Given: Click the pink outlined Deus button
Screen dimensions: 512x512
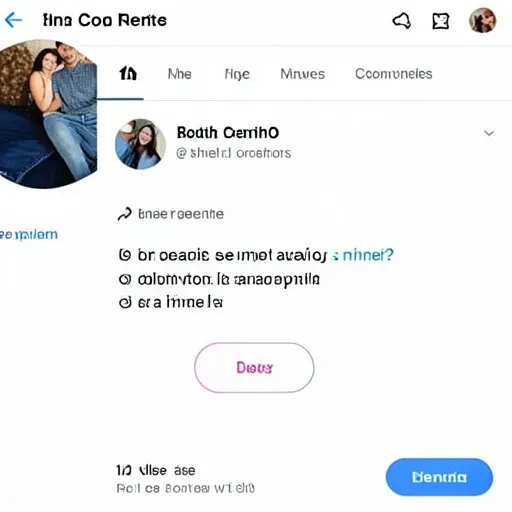Looking at the screenshot, I should click(254, 368).
